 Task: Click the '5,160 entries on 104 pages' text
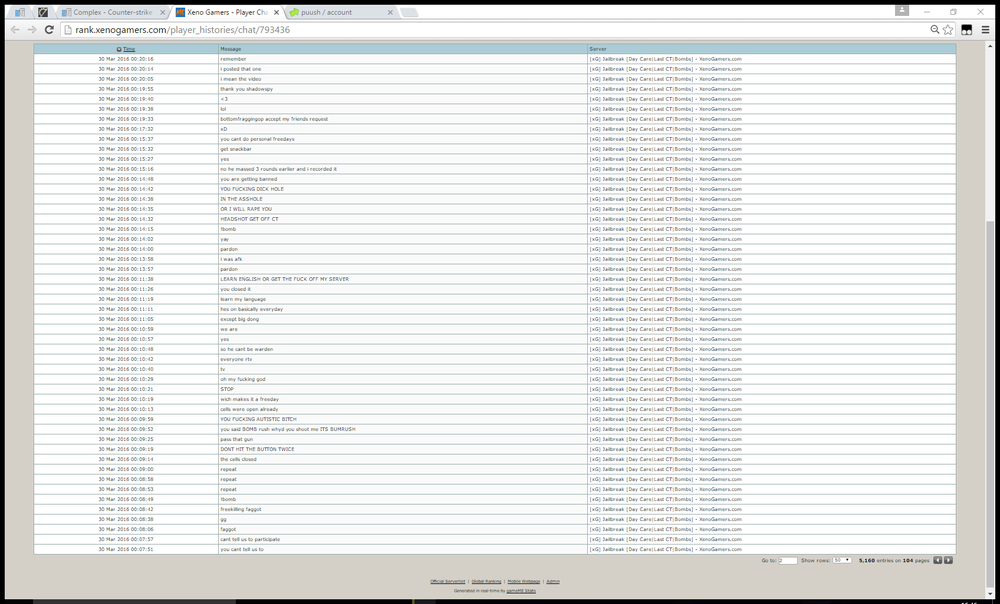coord(895,560)
